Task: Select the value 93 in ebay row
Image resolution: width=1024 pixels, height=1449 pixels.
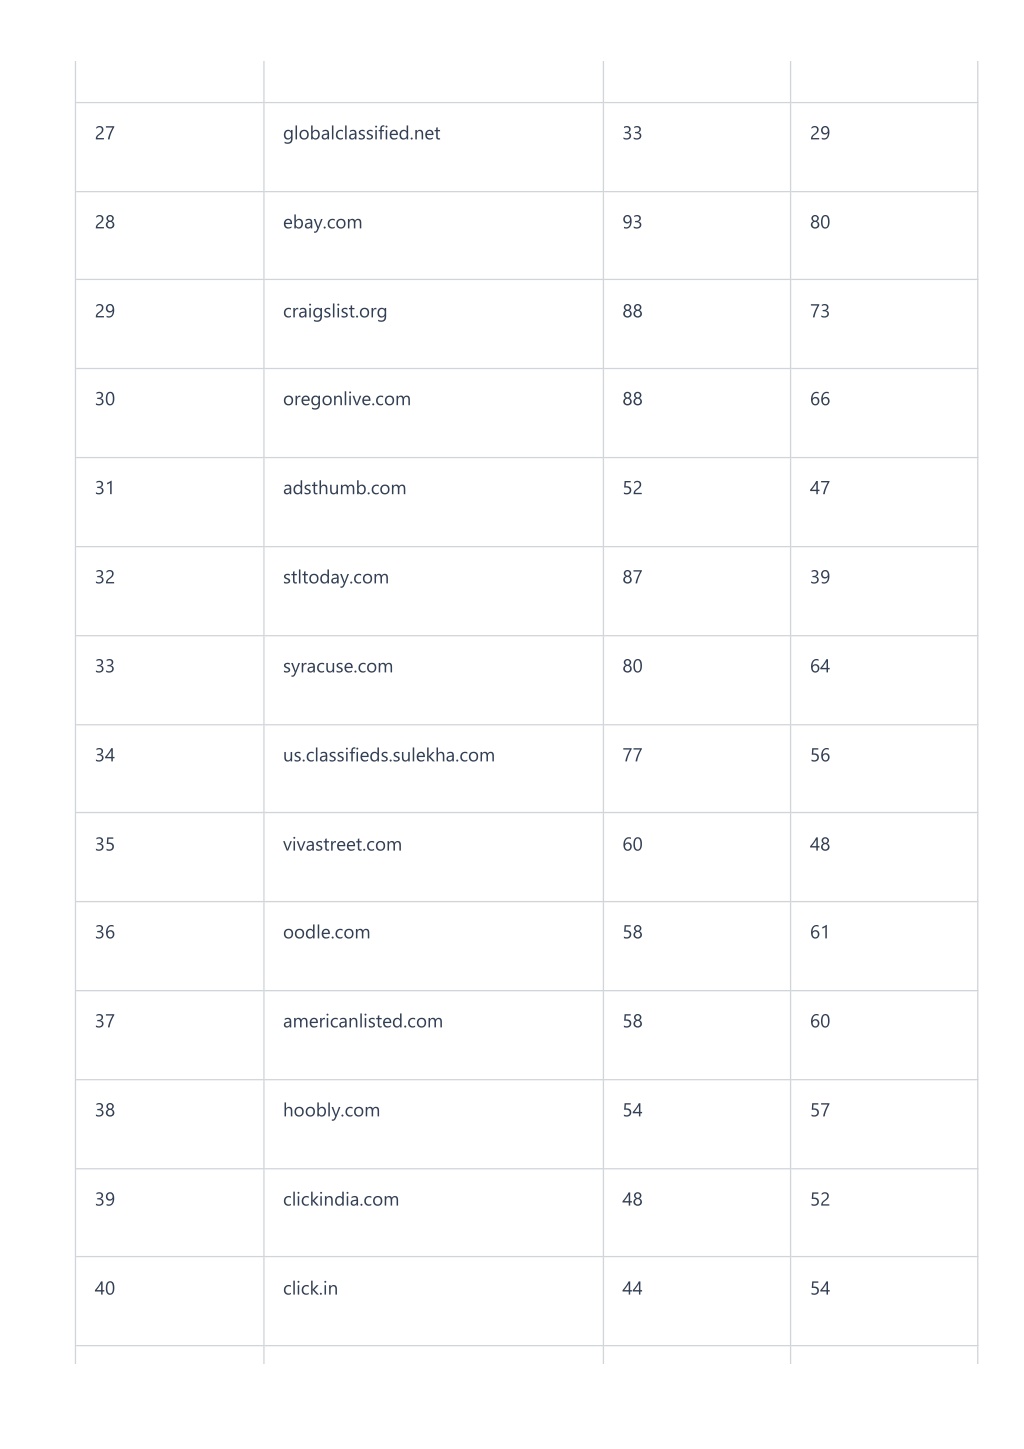Action: click(632, 222)
